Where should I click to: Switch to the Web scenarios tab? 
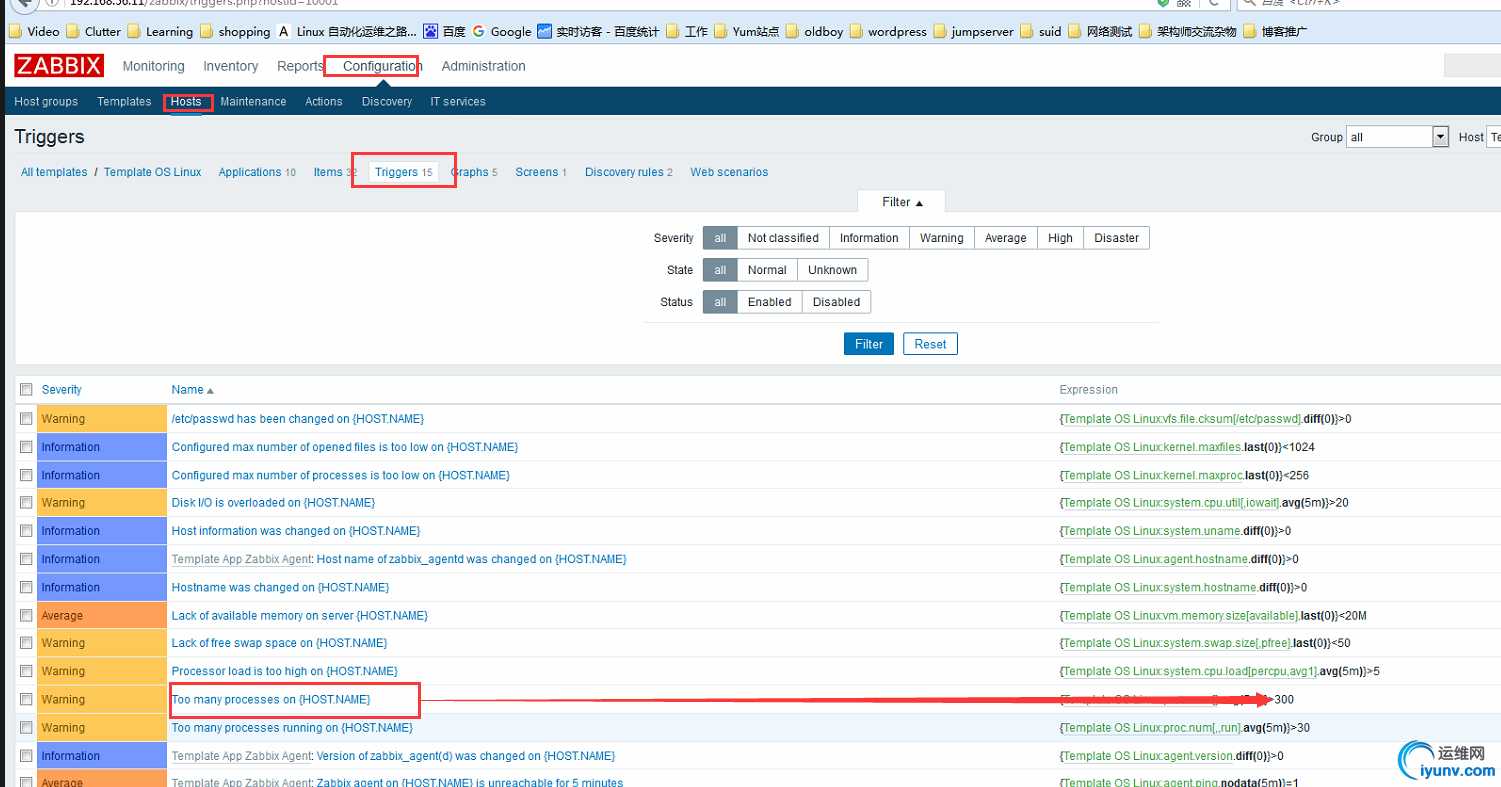pyautogui.click(x=729, y=172)
